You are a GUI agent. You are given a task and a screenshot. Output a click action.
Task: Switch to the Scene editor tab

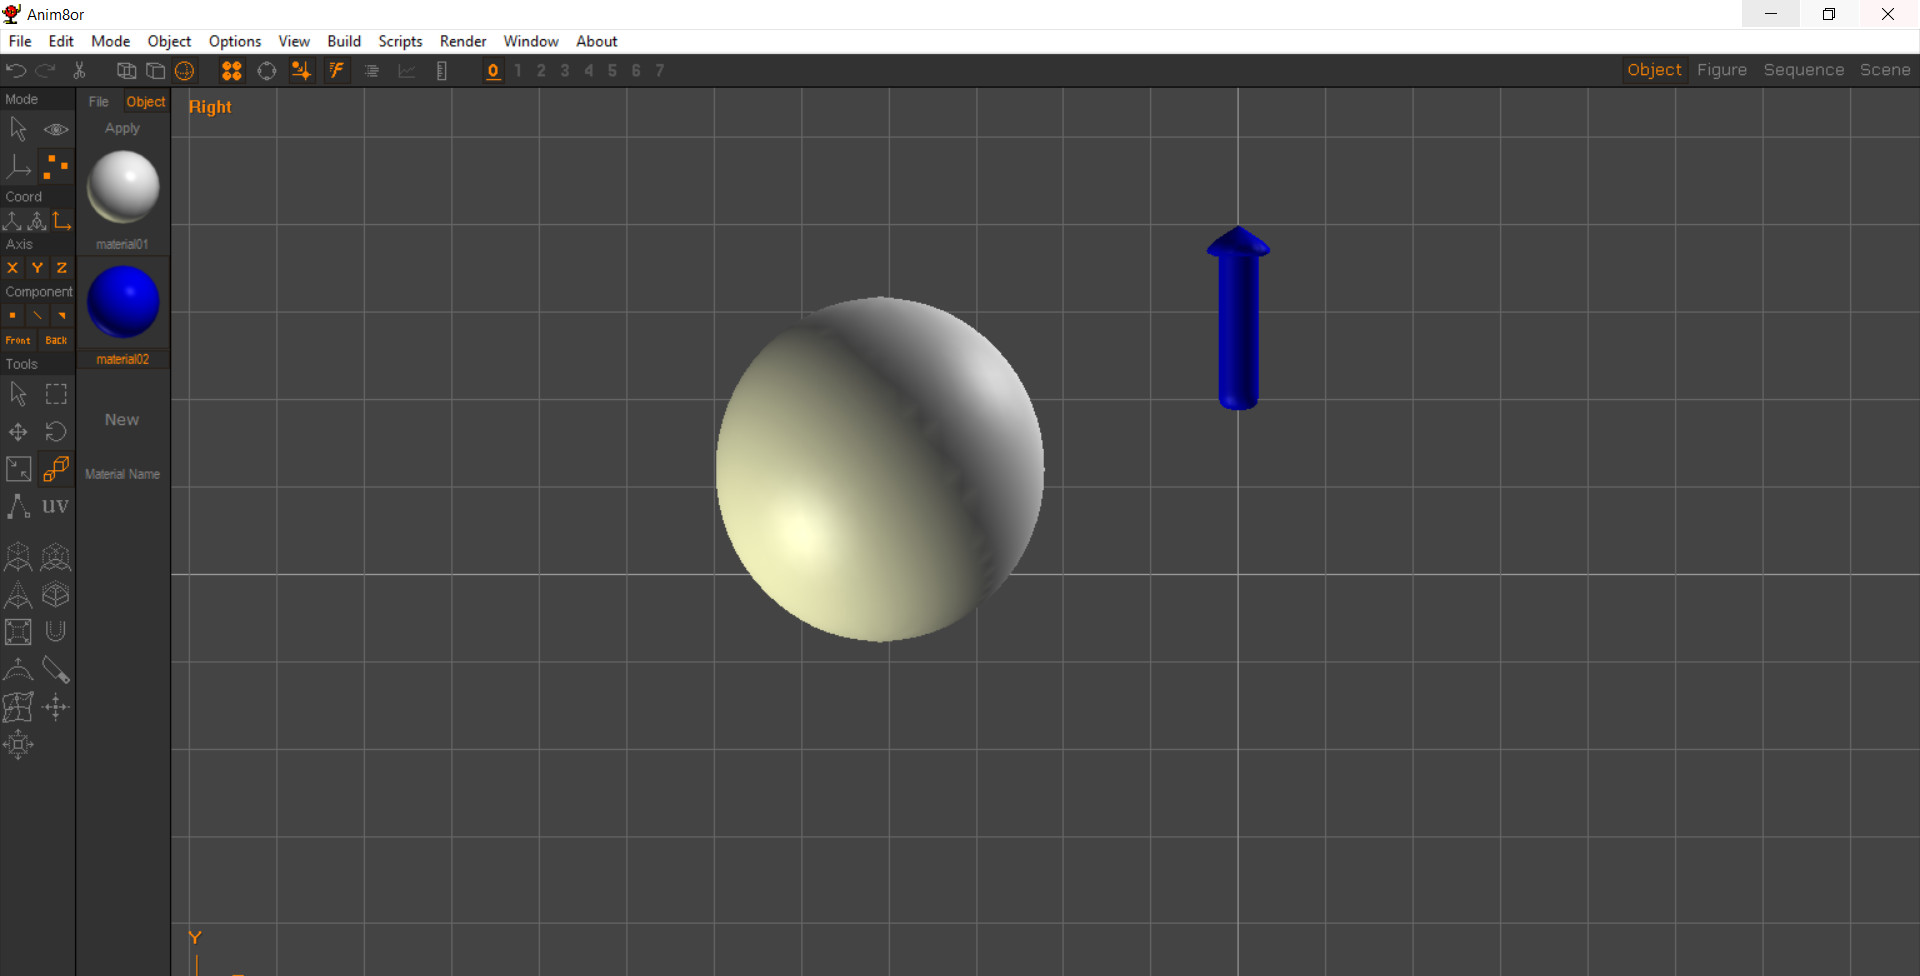click(1885, 70)
